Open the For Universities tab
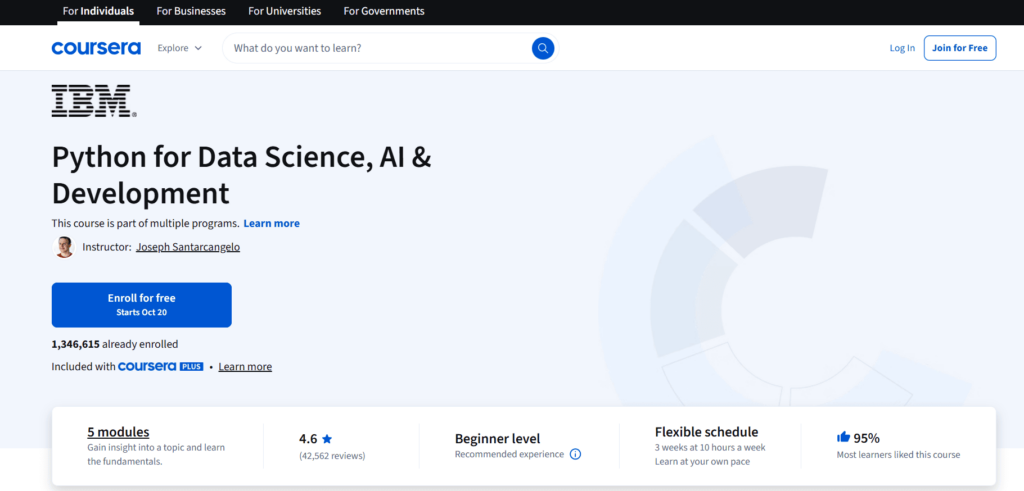This screenshot has height=491, width=1024. (284, 11)
